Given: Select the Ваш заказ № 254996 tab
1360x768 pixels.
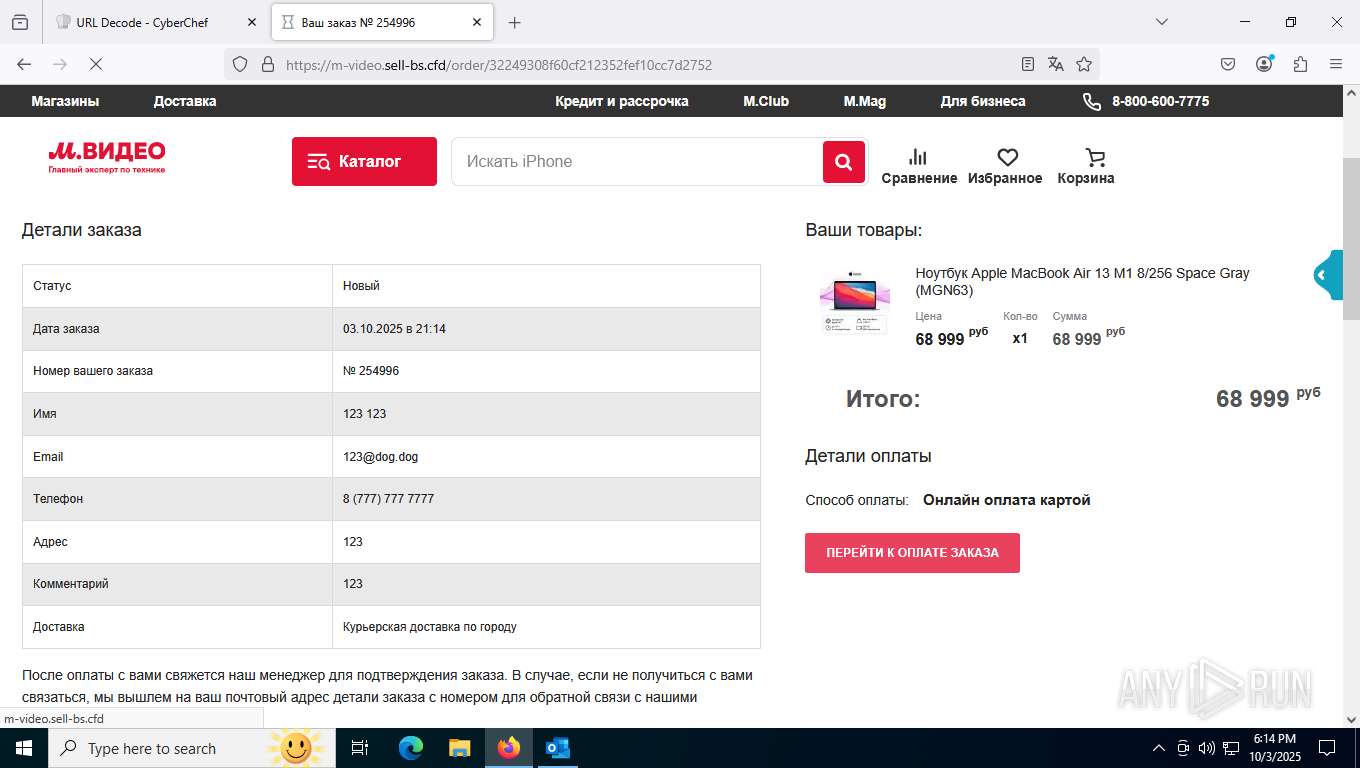Looking at the screenshot, I should coord(382,22).
